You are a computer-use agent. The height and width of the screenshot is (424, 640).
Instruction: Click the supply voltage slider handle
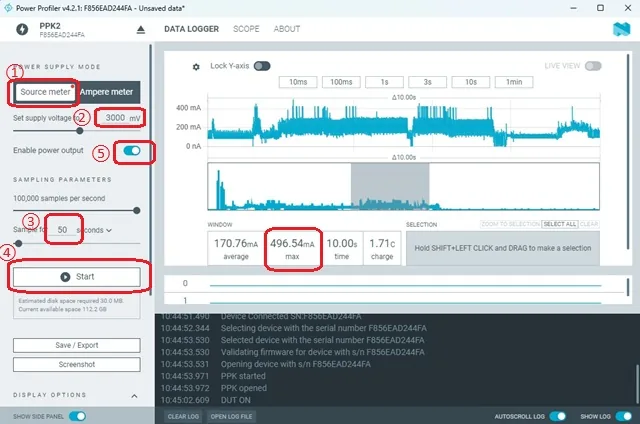pyautogui.click(x=80, y=131)
